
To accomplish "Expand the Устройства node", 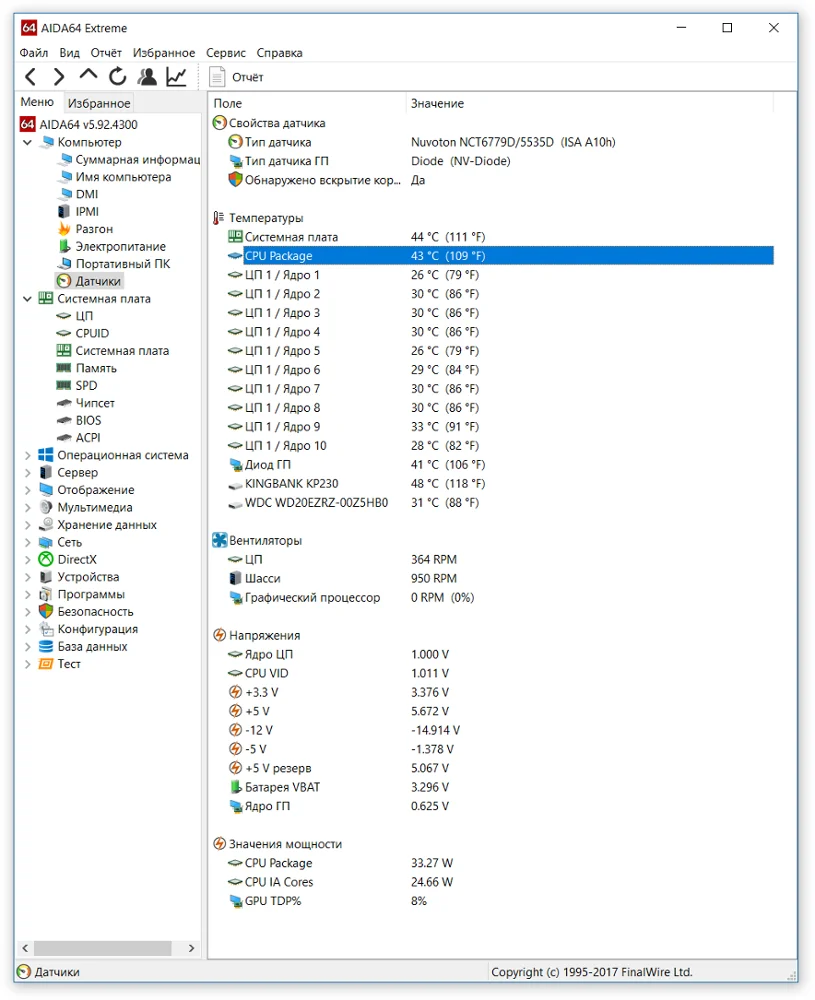I will pos(27,577).
